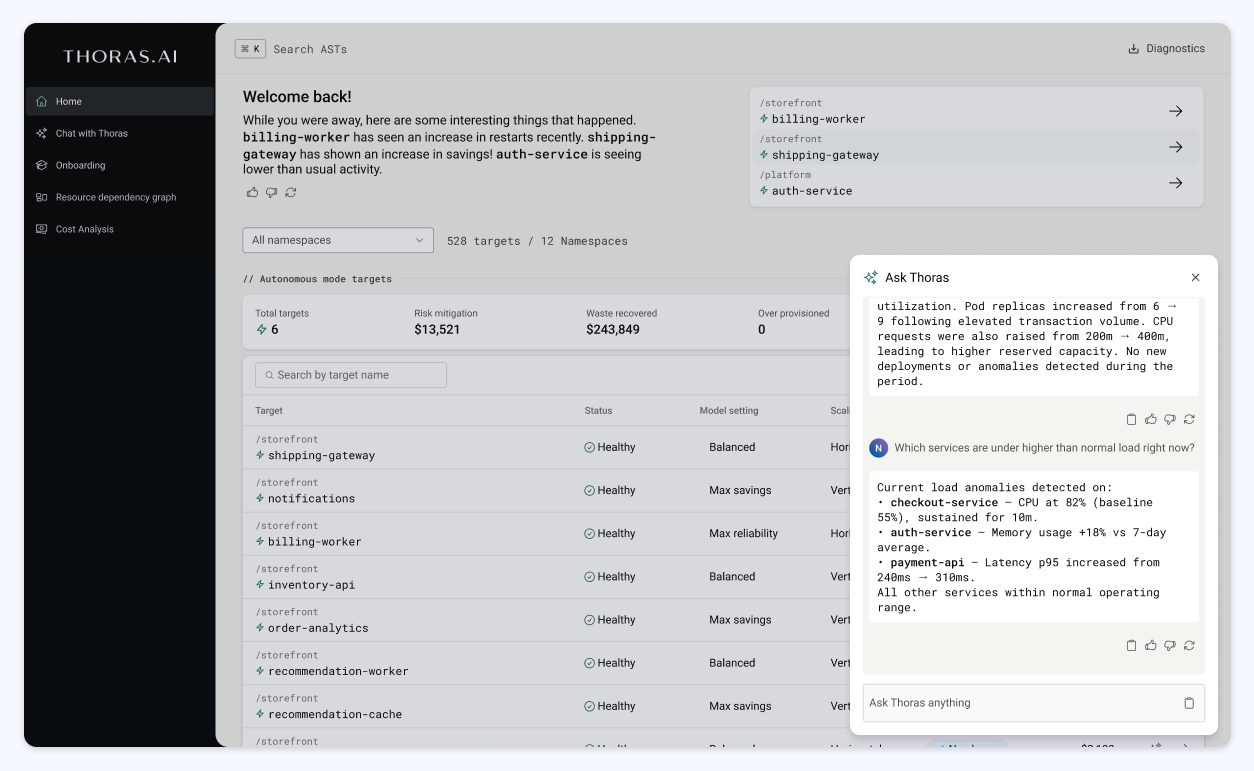Go to Cost Analysis page
Image resolution: width=1254 pixels, height=771 pixels.
point(84,229)
